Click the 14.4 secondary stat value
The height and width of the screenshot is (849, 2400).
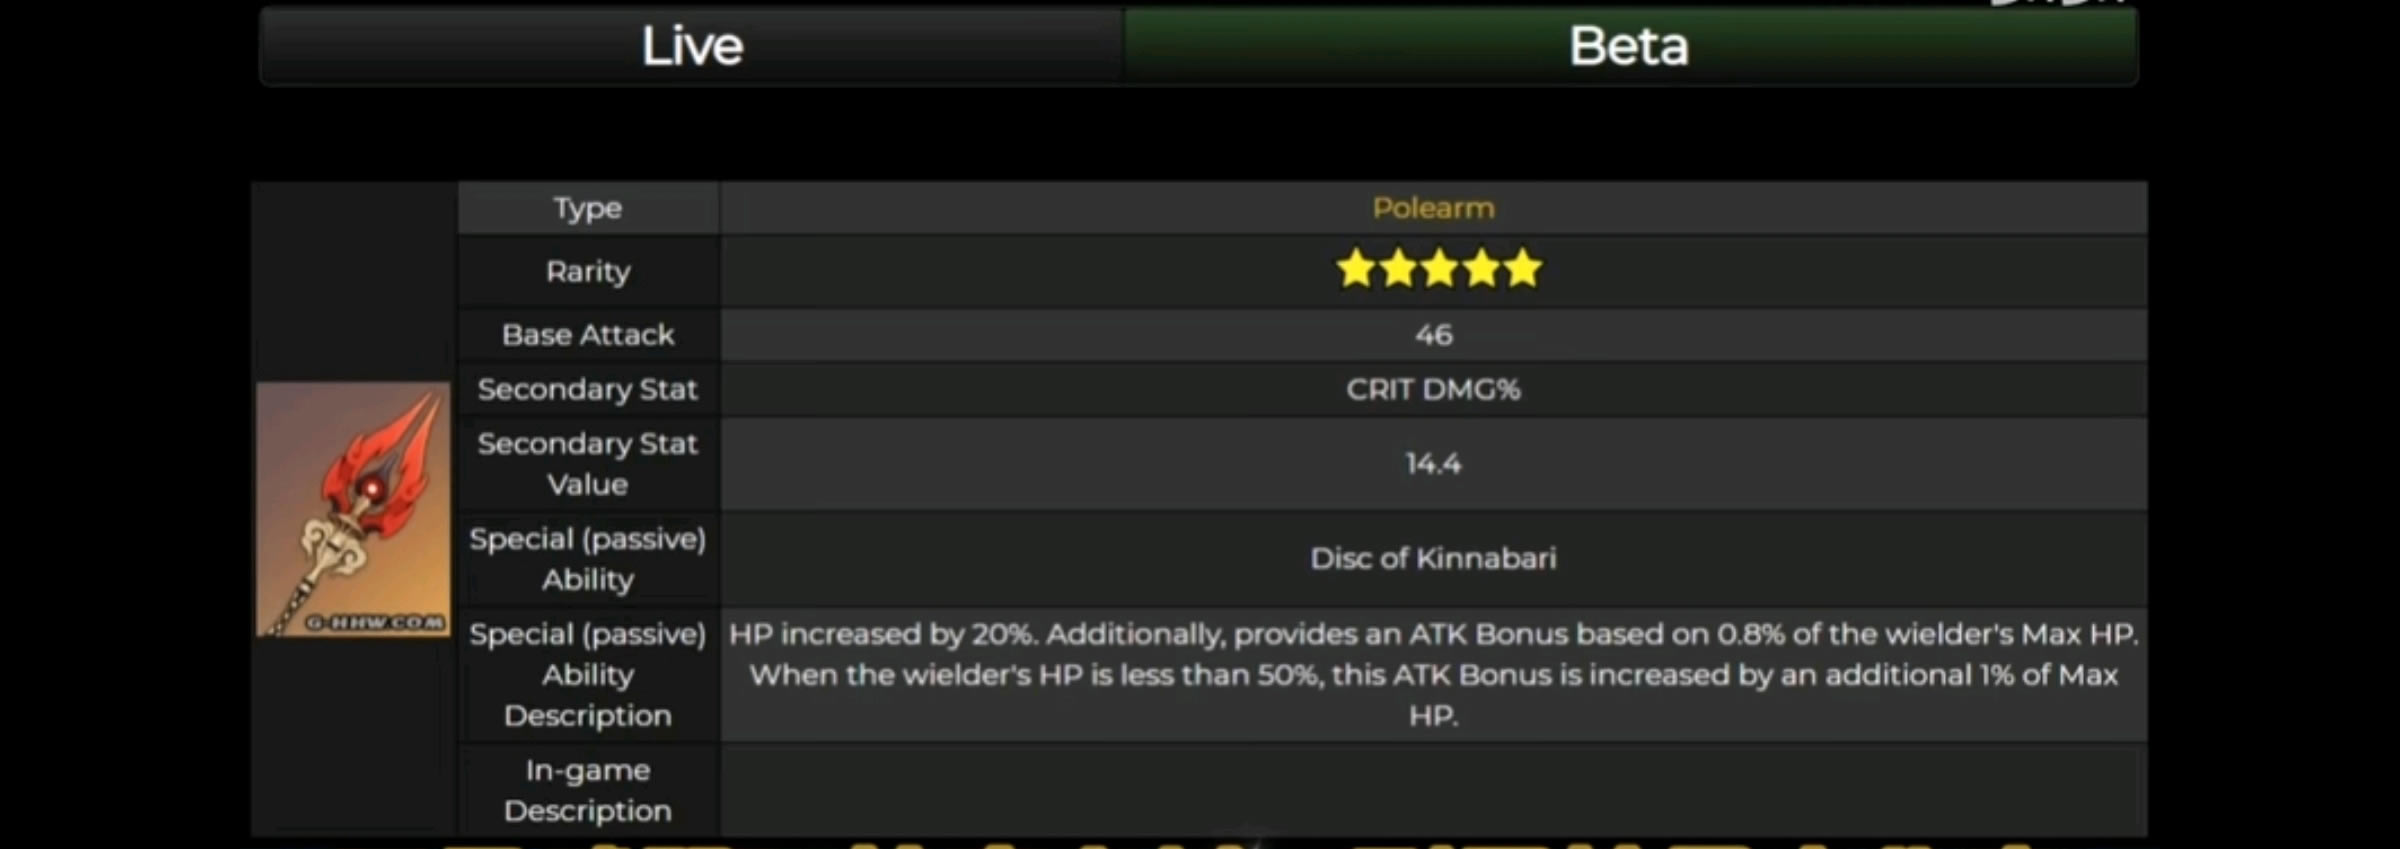(1433, 464)
